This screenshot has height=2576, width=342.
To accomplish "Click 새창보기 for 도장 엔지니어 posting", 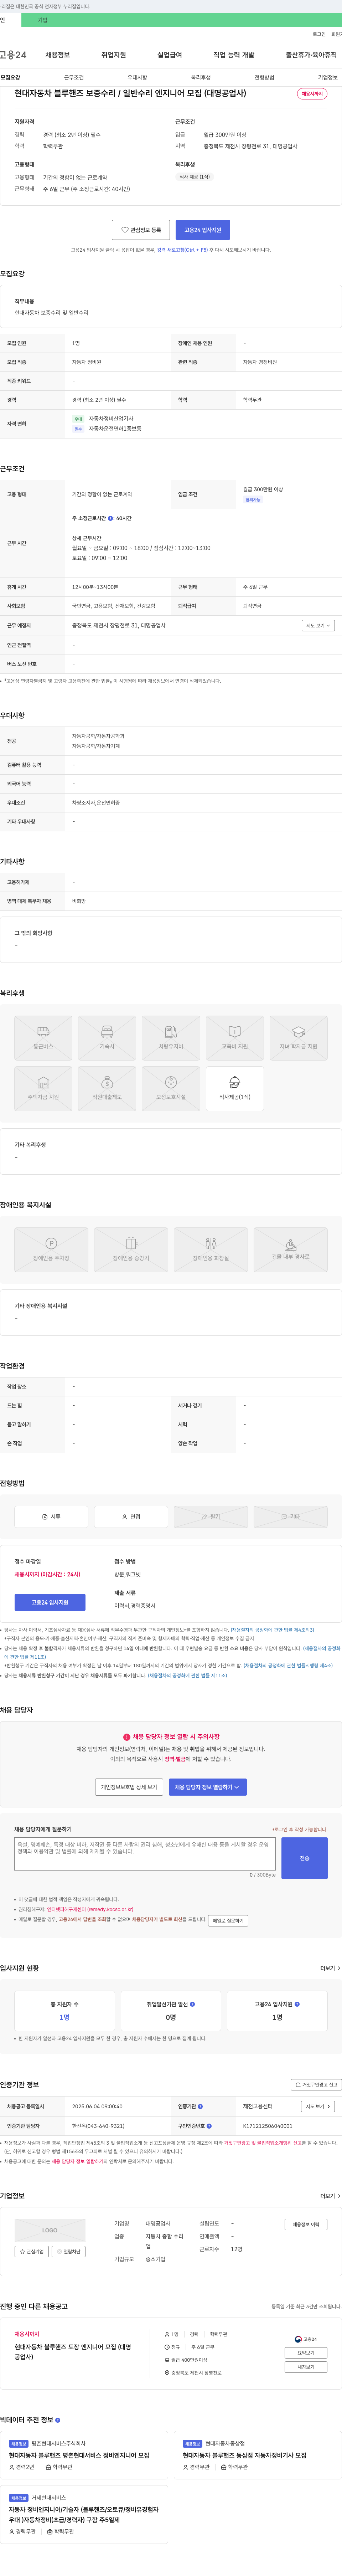I will click(306, 2367).
